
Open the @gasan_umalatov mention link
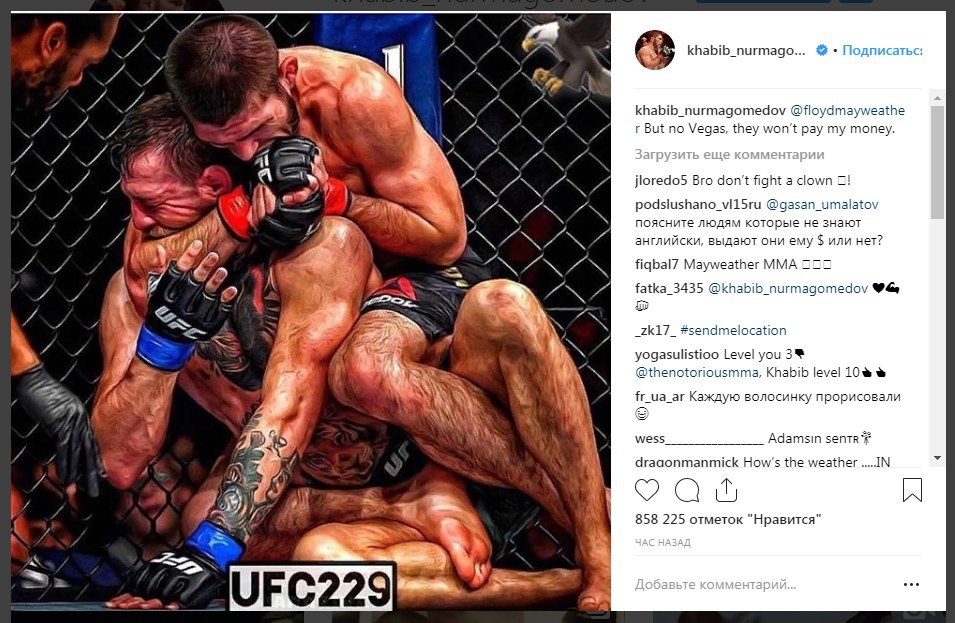[822, 205]
